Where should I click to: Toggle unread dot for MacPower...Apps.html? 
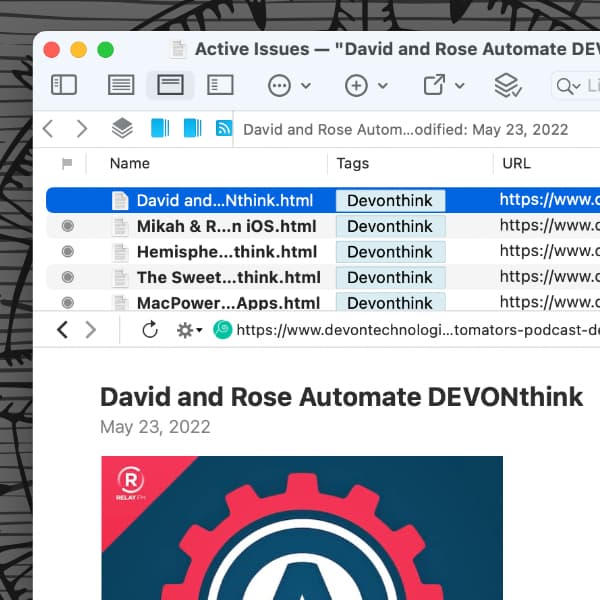click(x=68, y=303)
